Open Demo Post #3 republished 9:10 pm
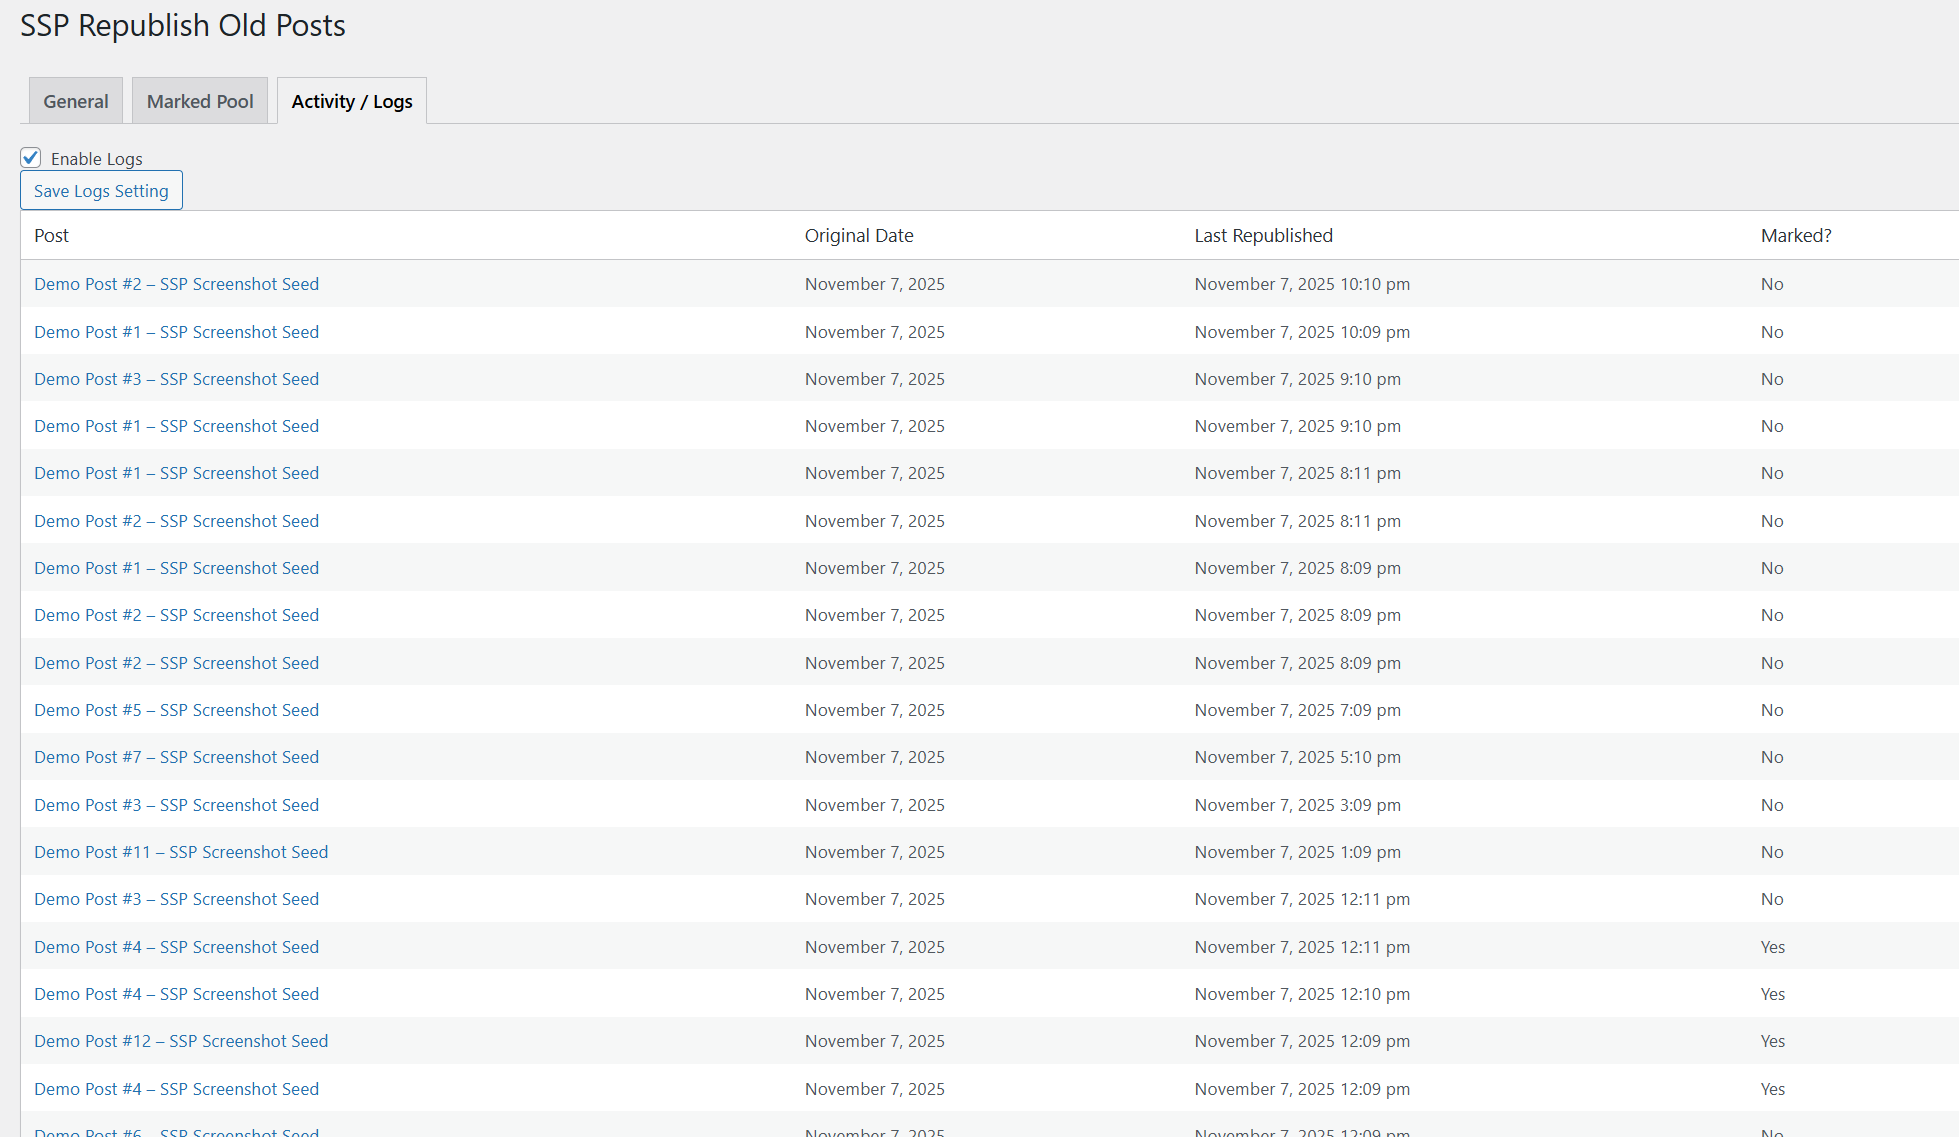1959x1137 pixels. click(x=176, y=379)
